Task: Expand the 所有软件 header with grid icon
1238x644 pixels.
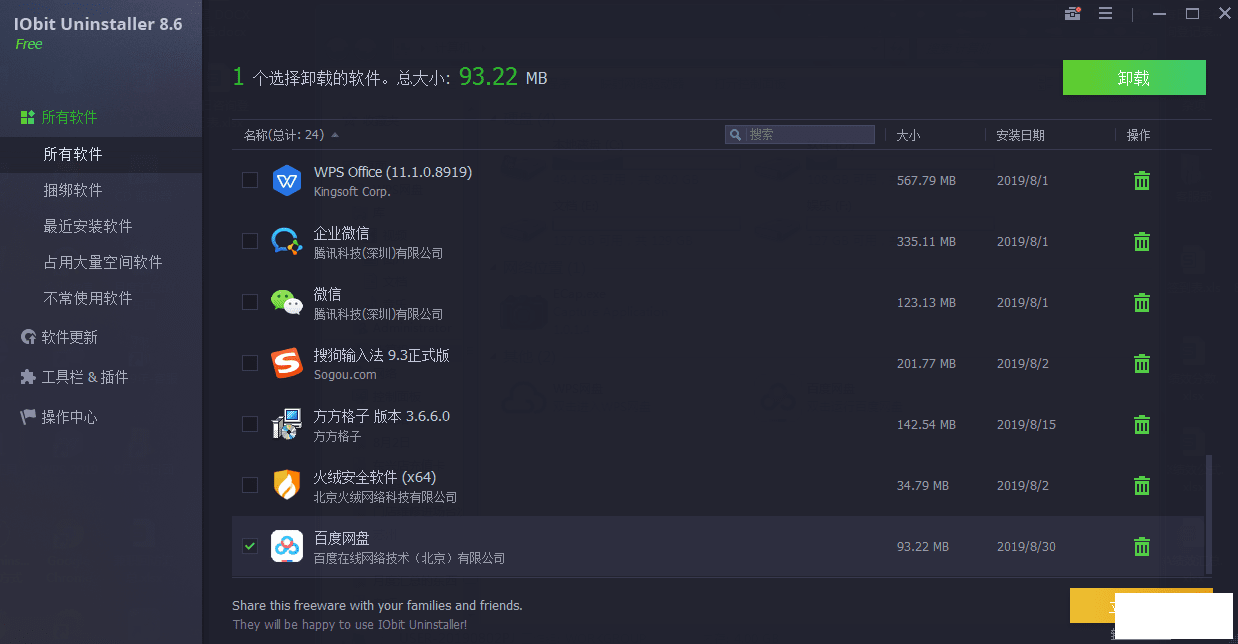Action: (x=59, y=117)
